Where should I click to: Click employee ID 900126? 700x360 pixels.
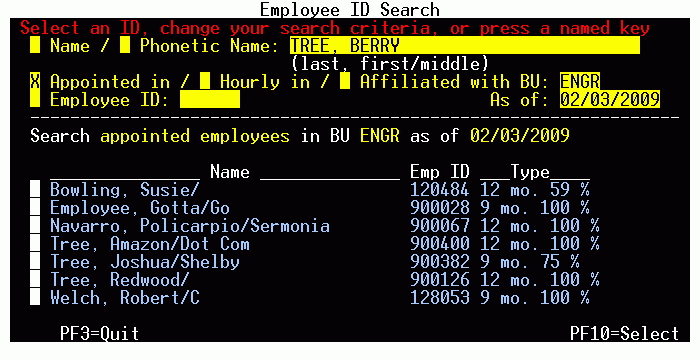click(x=440, y=279)
